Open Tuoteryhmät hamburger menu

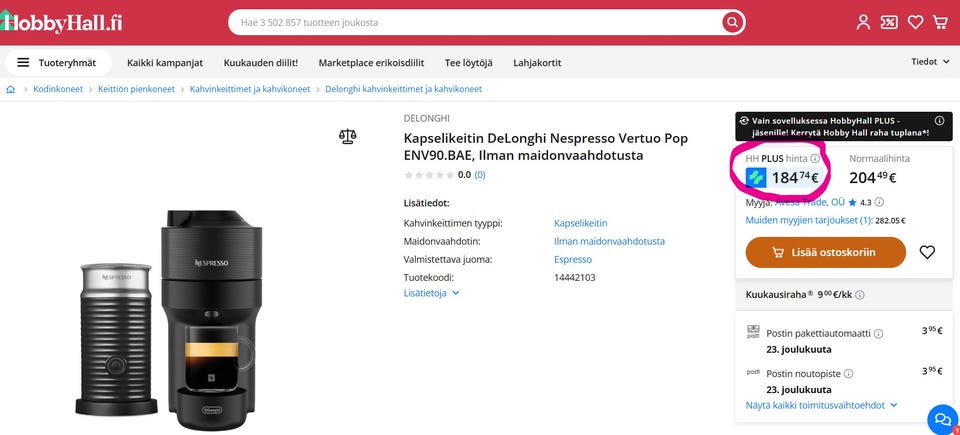(x=58, y=62)
